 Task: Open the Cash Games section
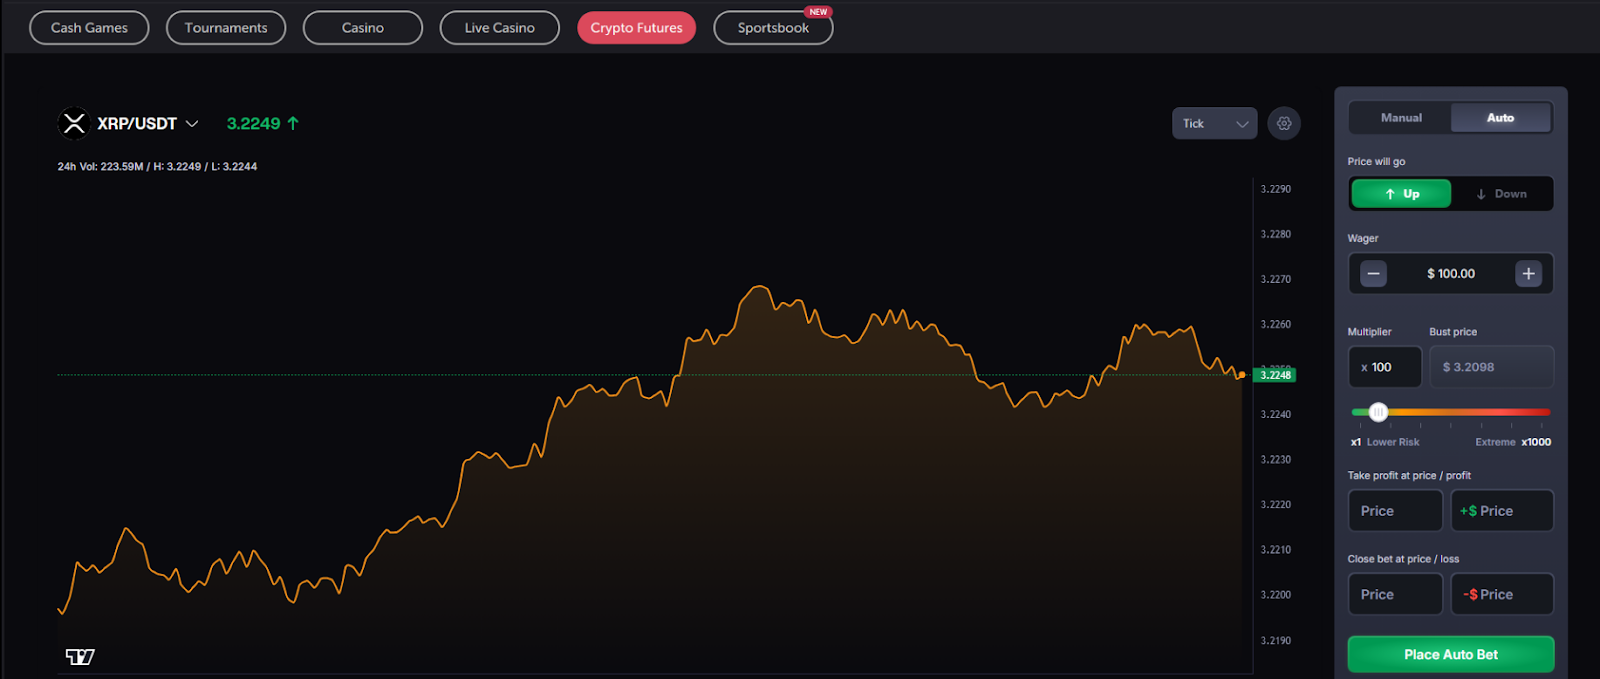[89, 28]
